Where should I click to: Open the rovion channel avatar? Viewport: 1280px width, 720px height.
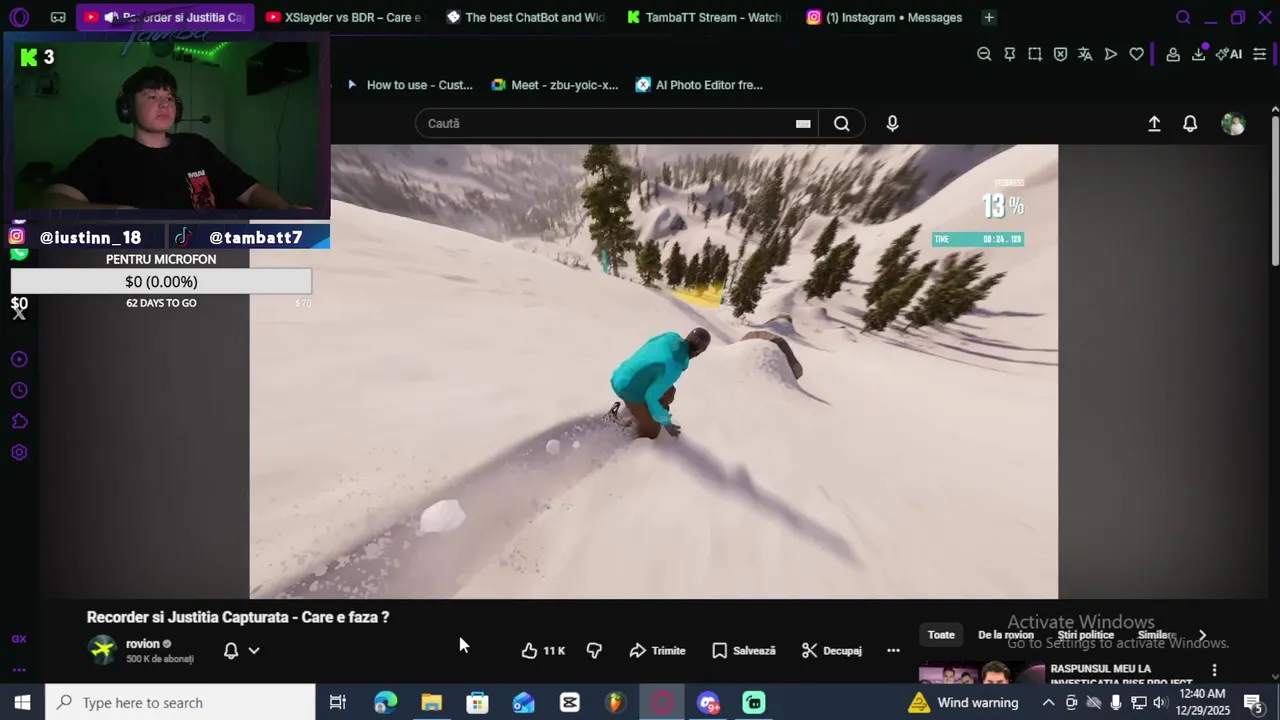pyautogui.click(x=102, y=650)
